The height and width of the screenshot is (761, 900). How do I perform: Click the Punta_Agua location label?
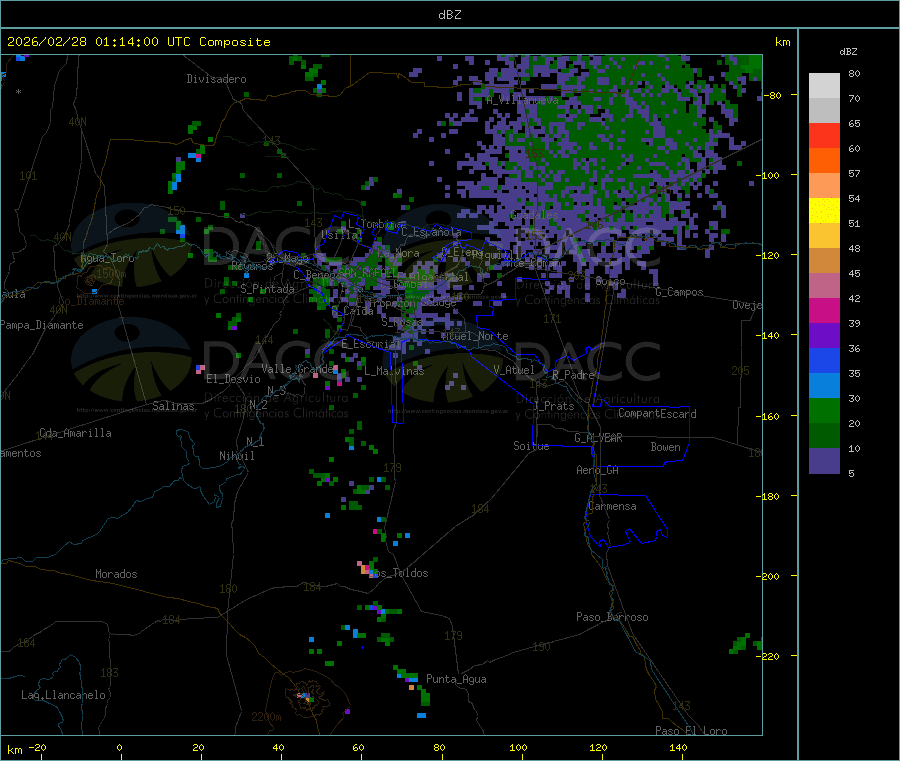pos(456,679)
